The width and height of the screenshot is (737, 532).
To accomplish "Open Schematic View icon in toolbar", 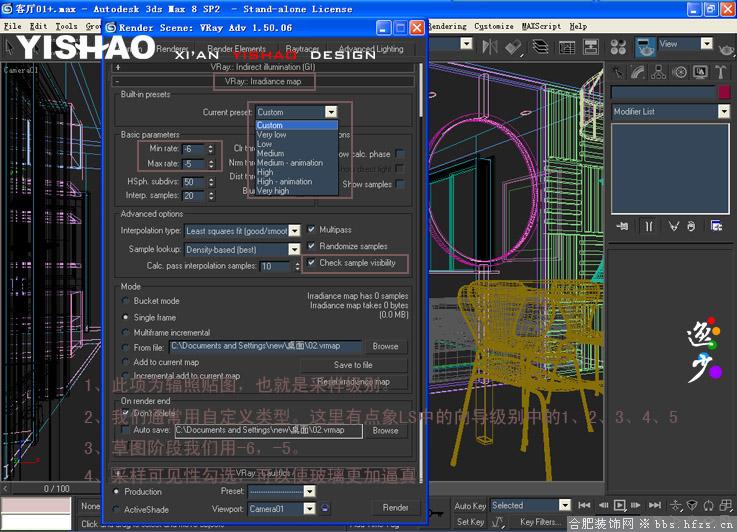I will pyautogui.click(x=591, y=47).
